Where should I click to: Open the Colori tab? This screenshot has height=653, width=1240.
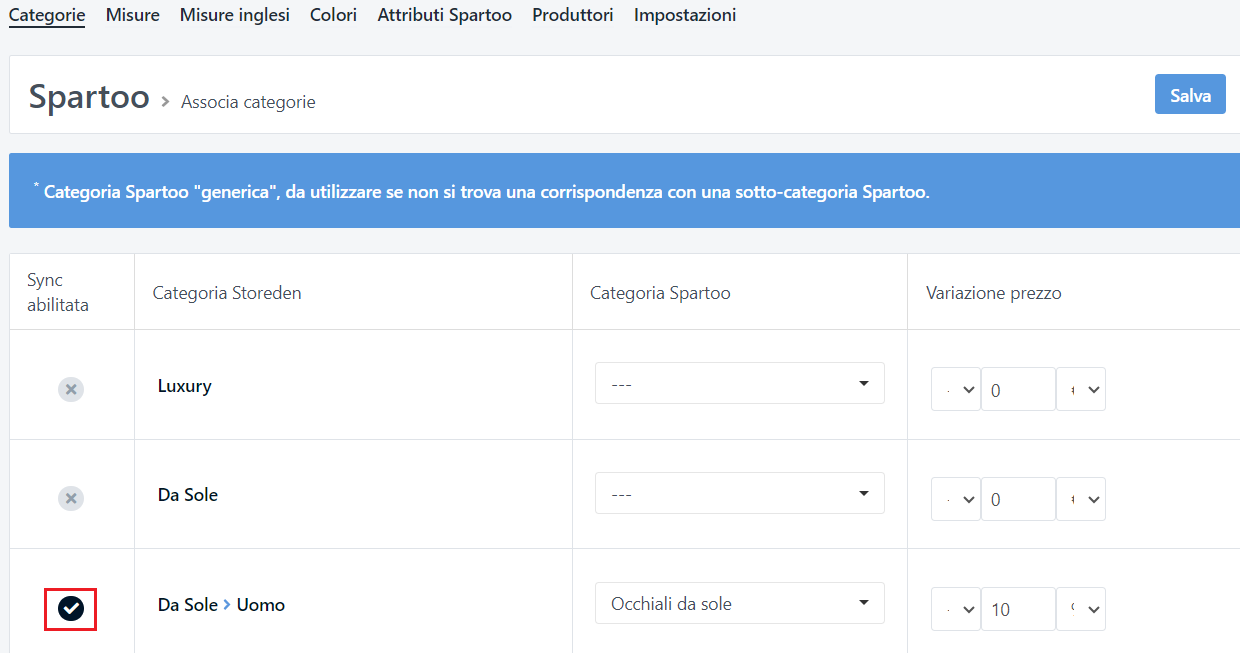click(x=334, y=15)
